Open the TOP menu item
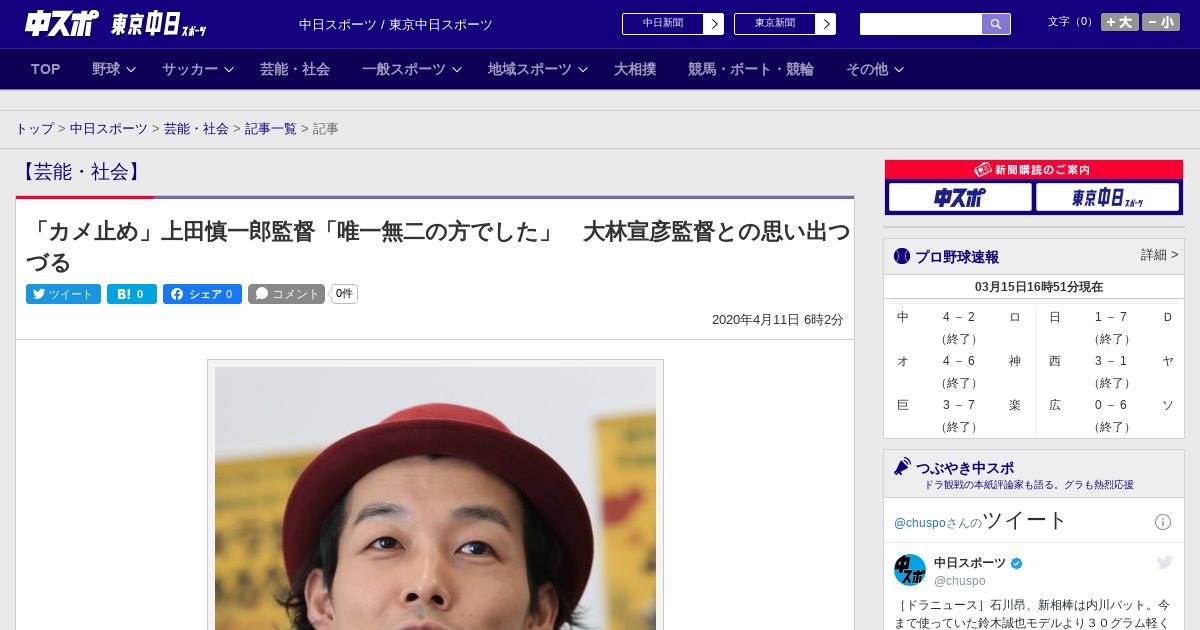1200x630 pixels. click(45, 69)
